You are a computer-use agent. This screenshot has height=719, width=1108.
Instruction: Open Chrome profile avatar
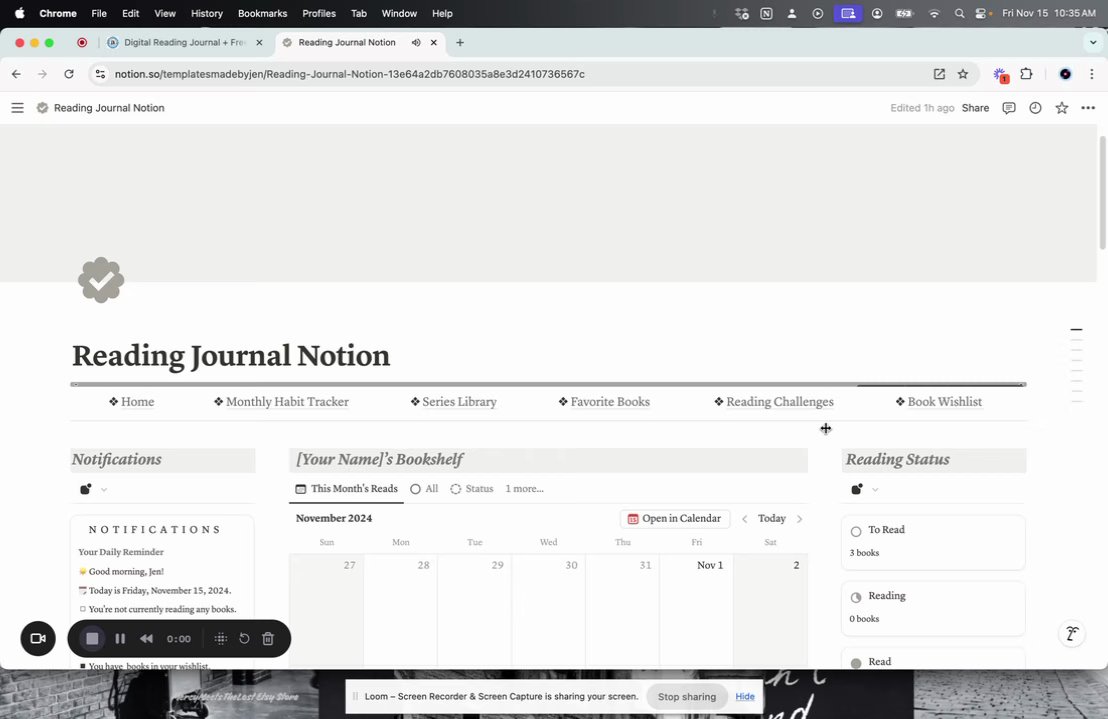point(1065,74)
